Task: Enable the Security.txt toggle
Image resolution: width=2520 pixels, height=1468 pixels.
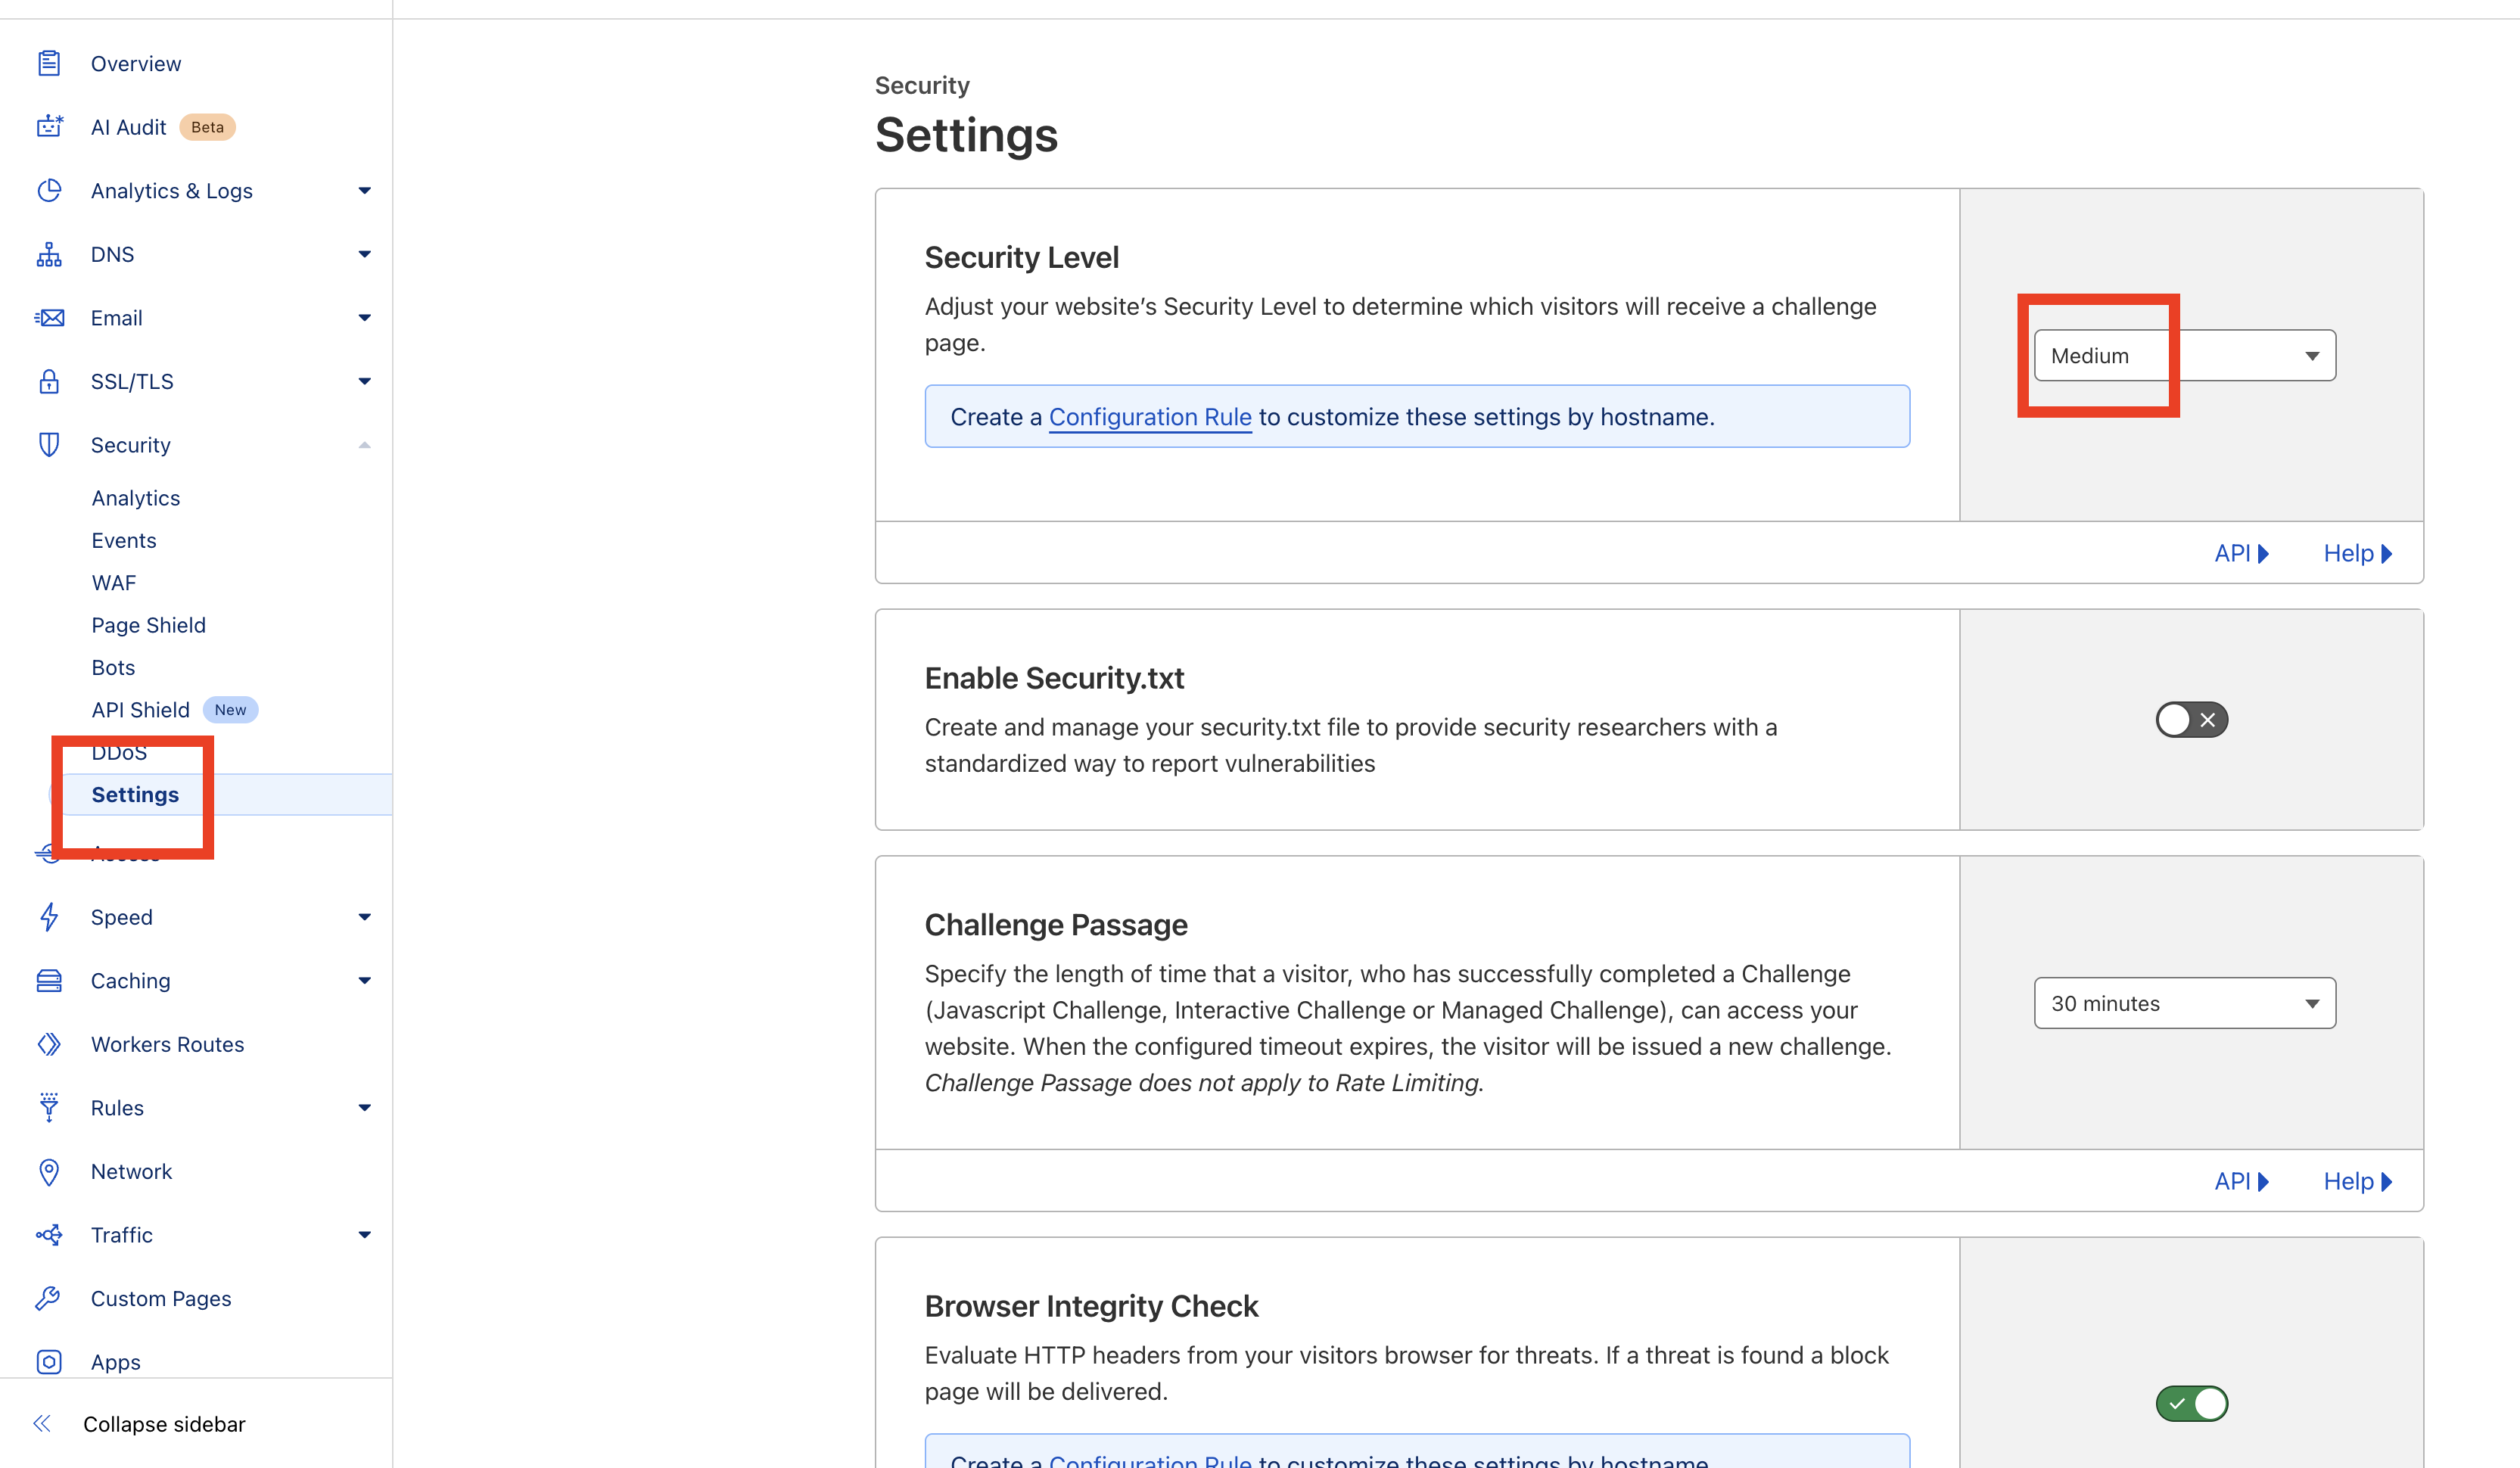Action: [2191, 719]
